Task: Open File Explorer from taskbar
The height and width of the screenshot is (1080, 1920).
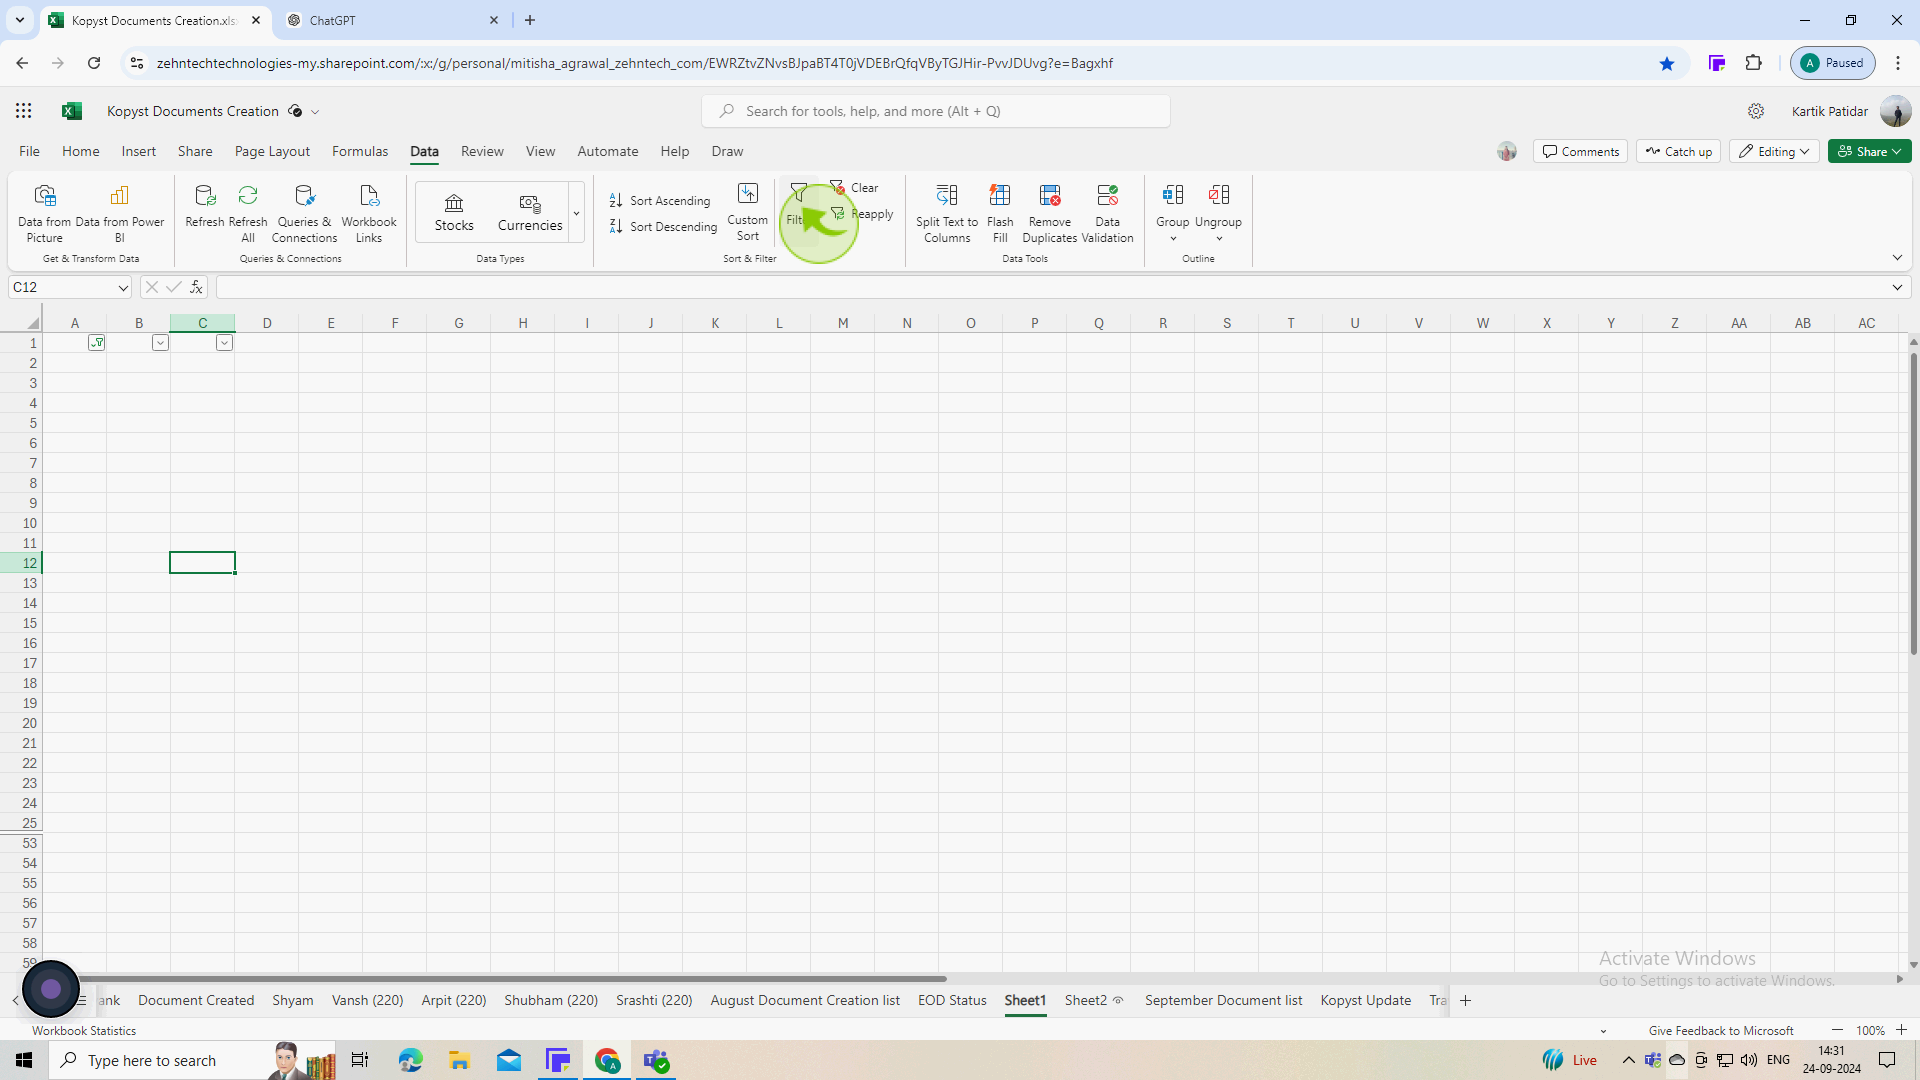Action: coord(459,1060)
